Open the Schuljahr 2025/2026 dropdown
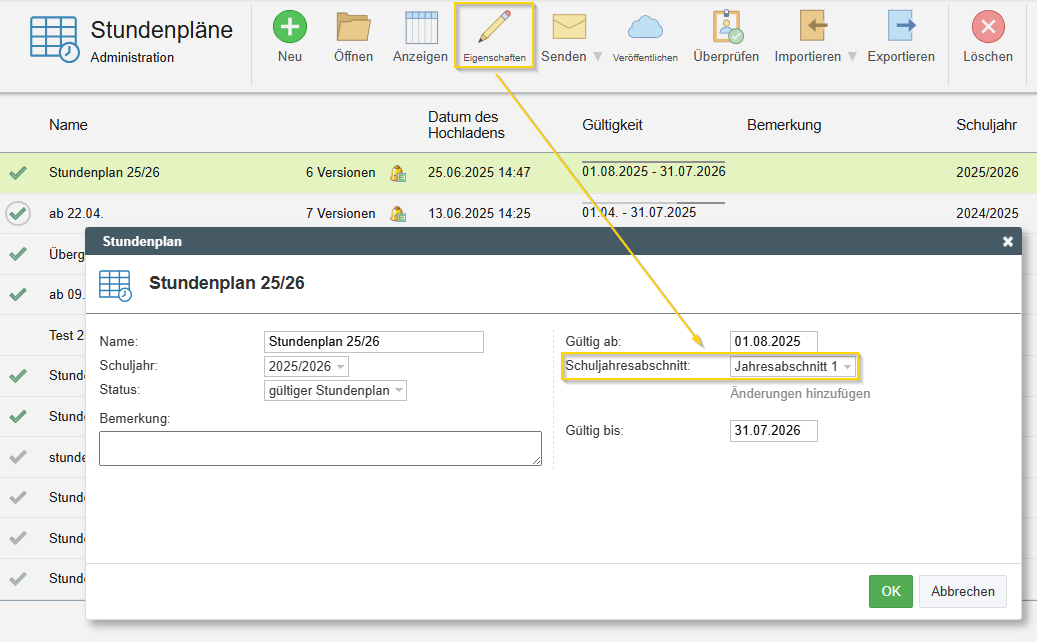The height and width of the screenshot is (642, 1037). coord(306,366)
